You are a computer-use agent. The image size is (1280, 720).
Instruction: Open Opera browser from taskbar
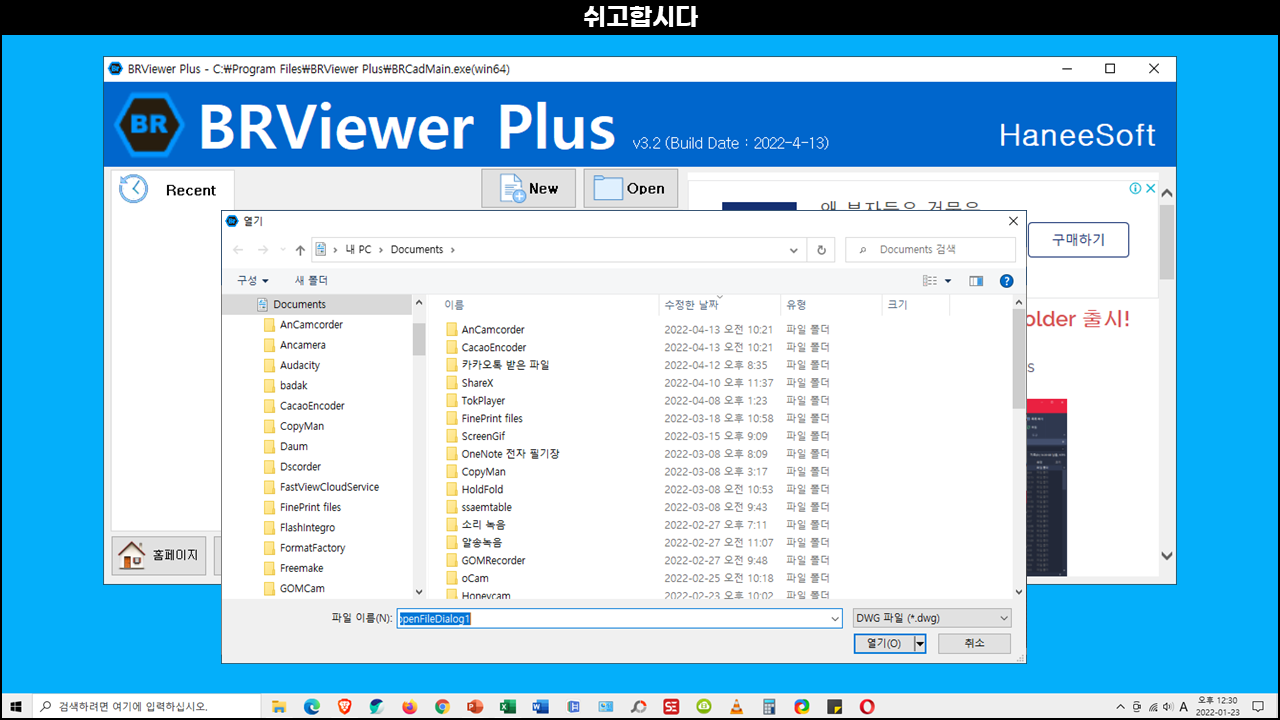coord(867,706)
